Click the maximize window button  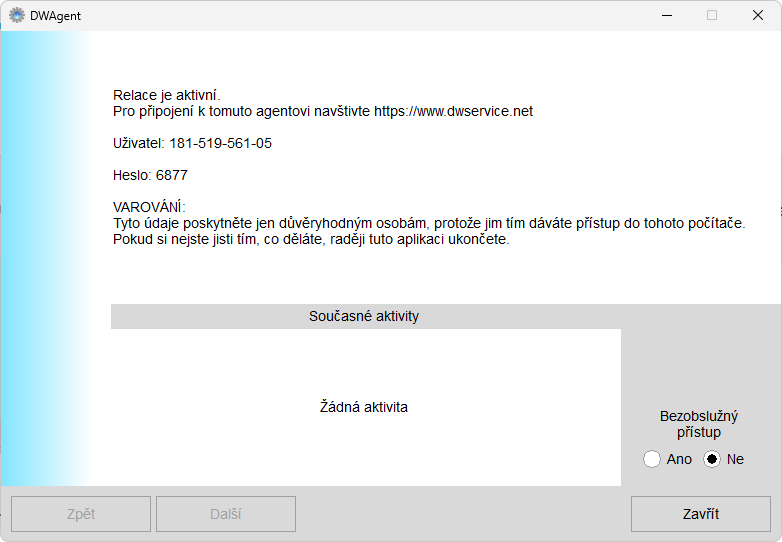(712, 15)
